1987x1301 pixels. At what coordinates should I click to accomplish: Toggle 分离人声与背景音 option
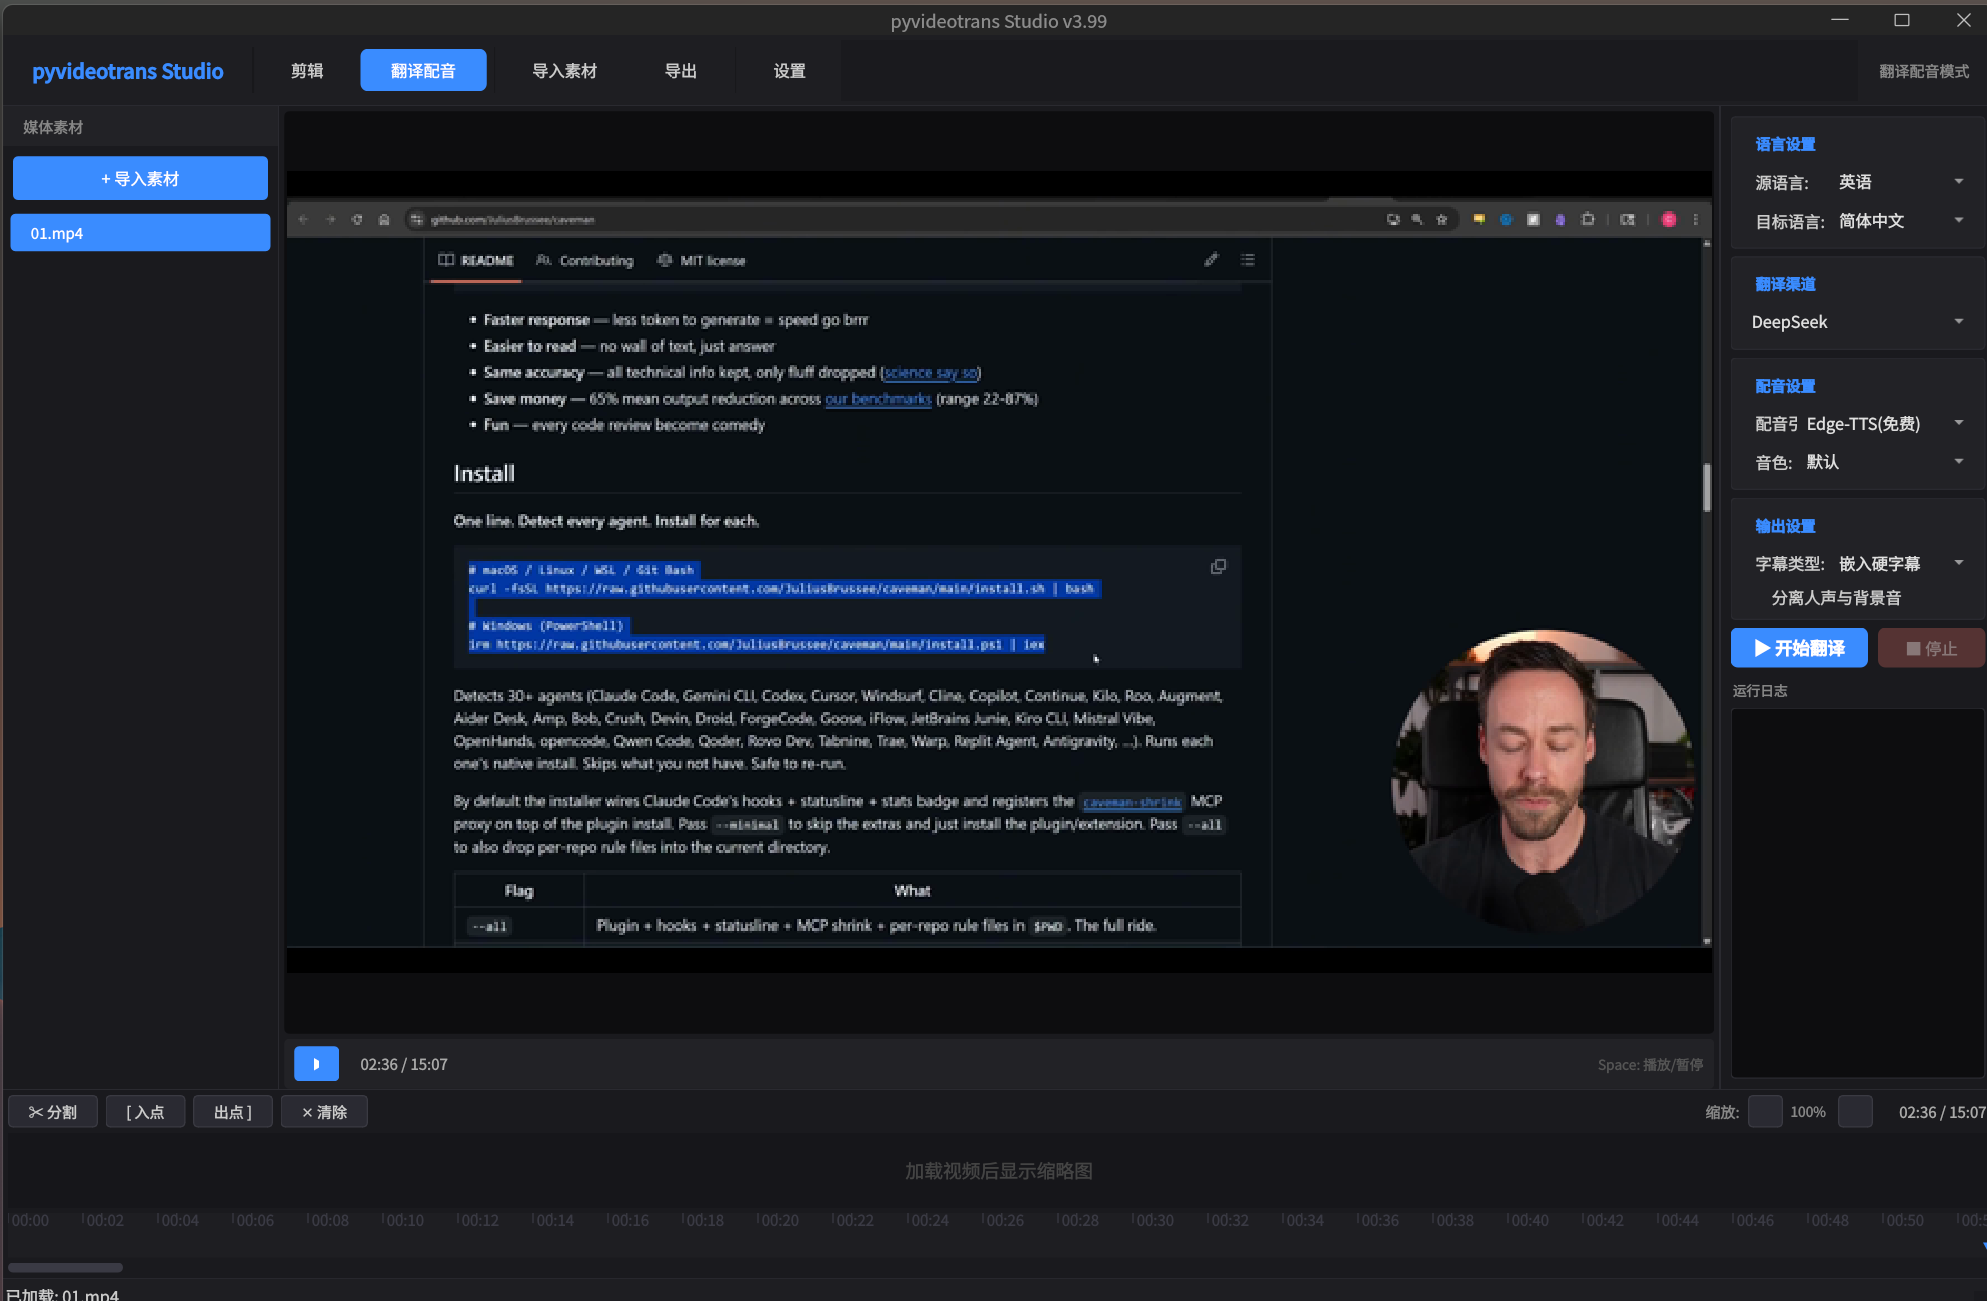[x=1836, y=598]
